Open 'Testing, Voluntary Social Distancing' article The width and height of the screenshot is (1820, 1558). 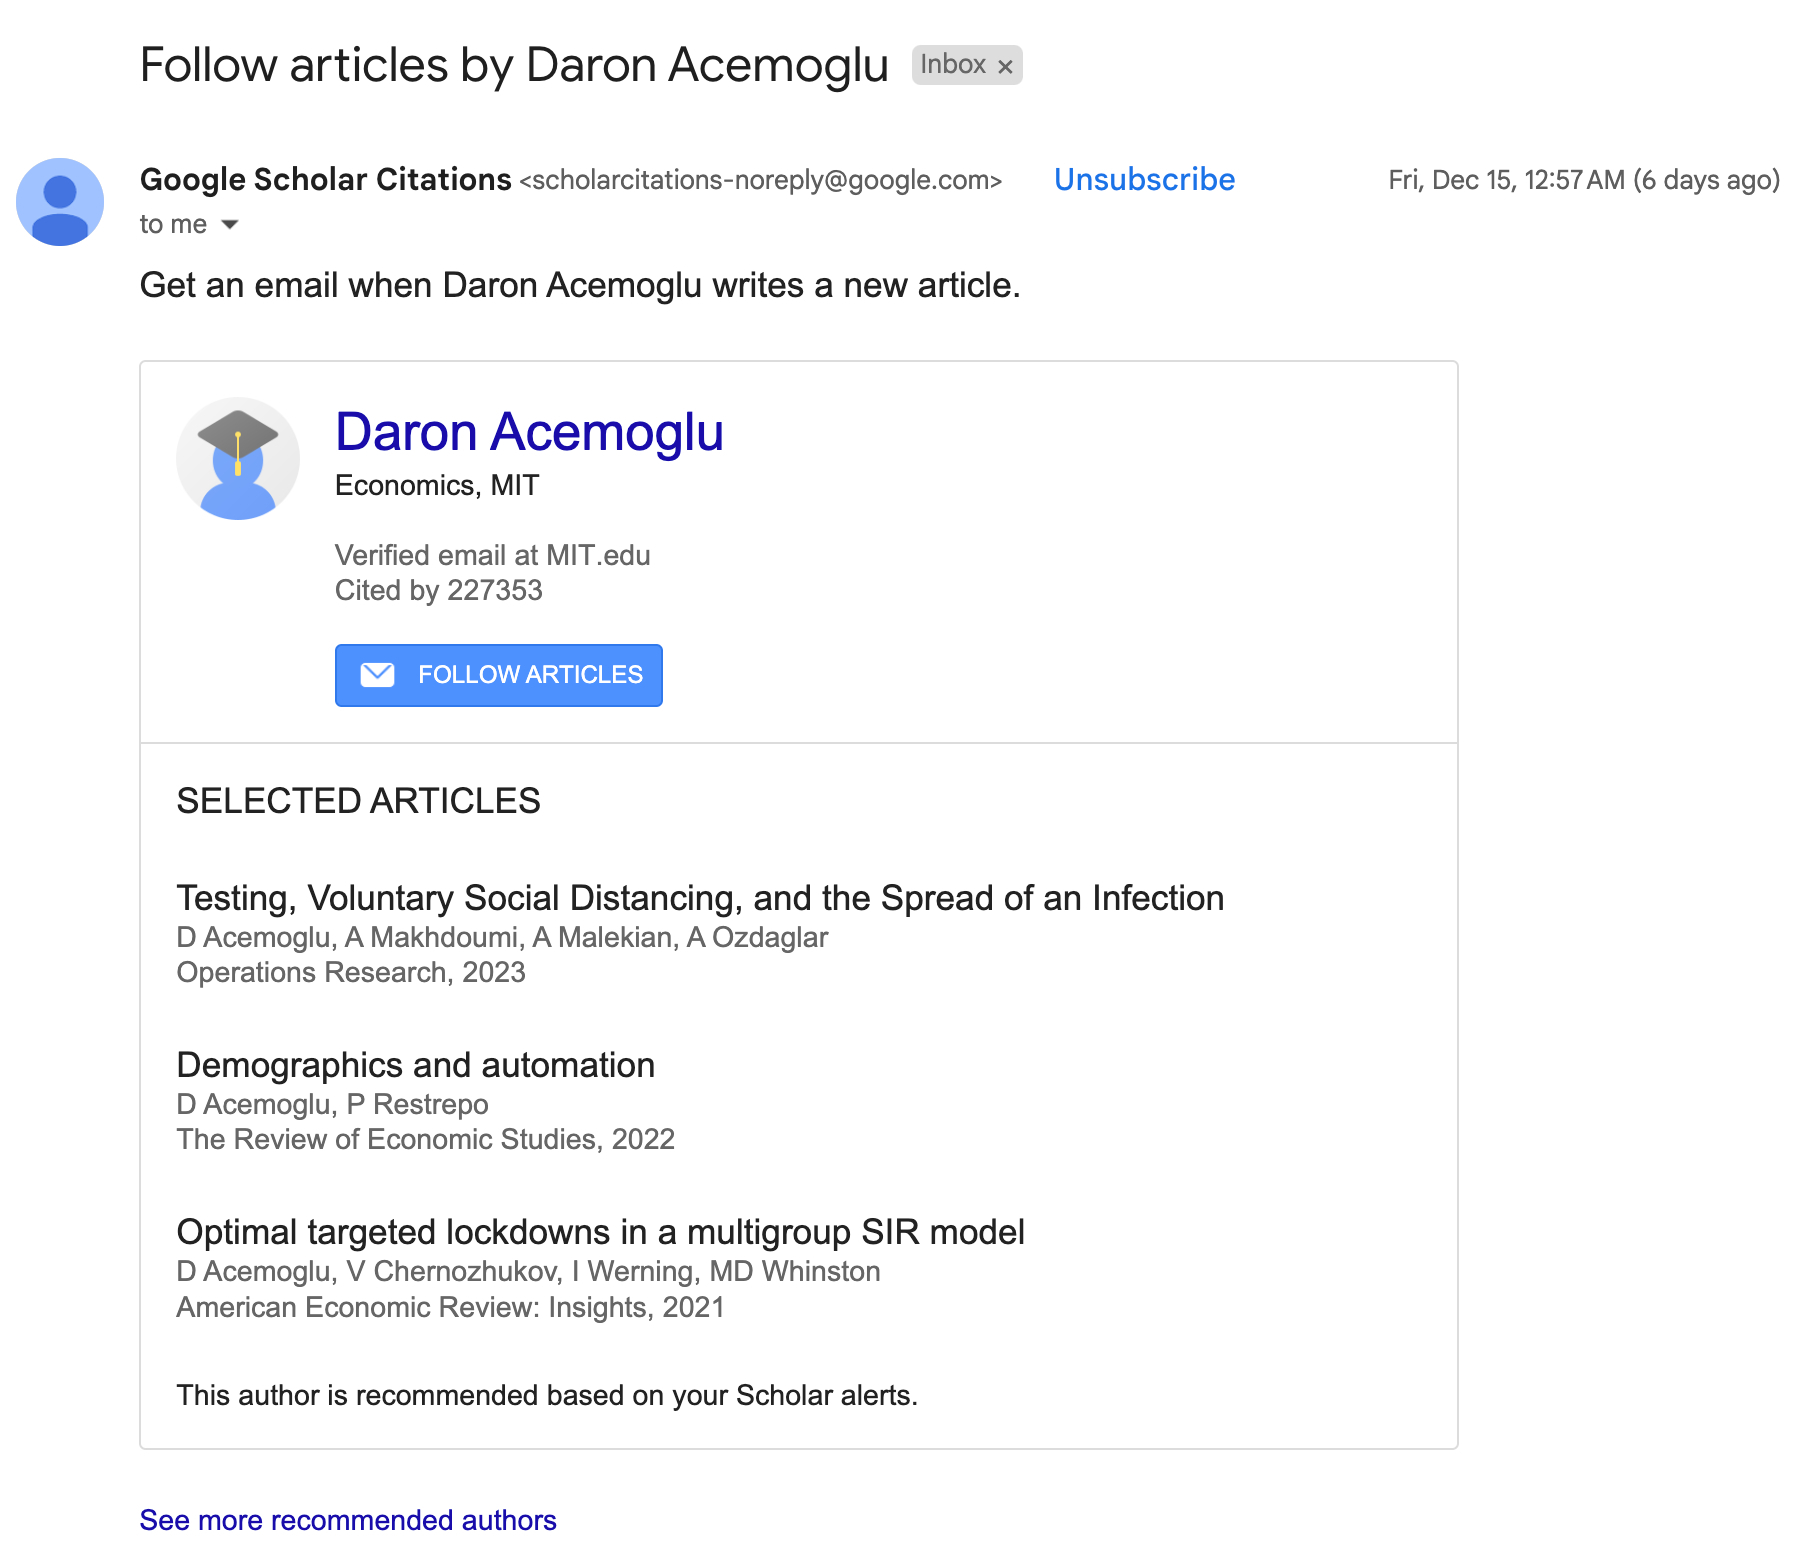[x=700, y=898]
